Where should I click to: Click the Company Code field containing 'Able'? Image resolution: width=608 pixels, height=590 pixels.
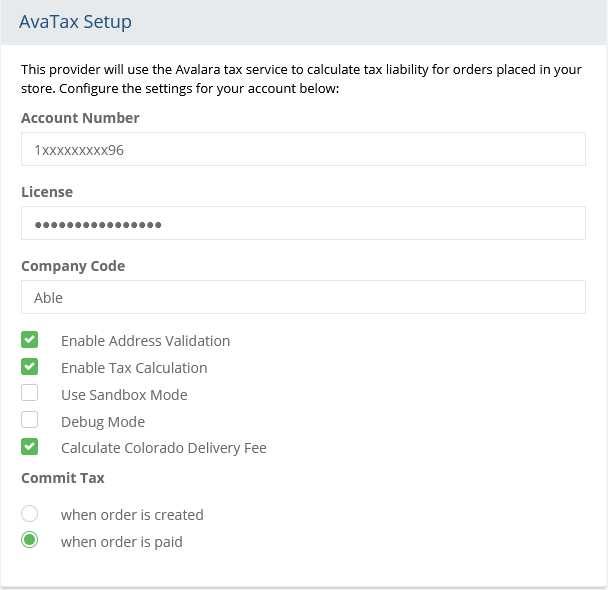303,297
